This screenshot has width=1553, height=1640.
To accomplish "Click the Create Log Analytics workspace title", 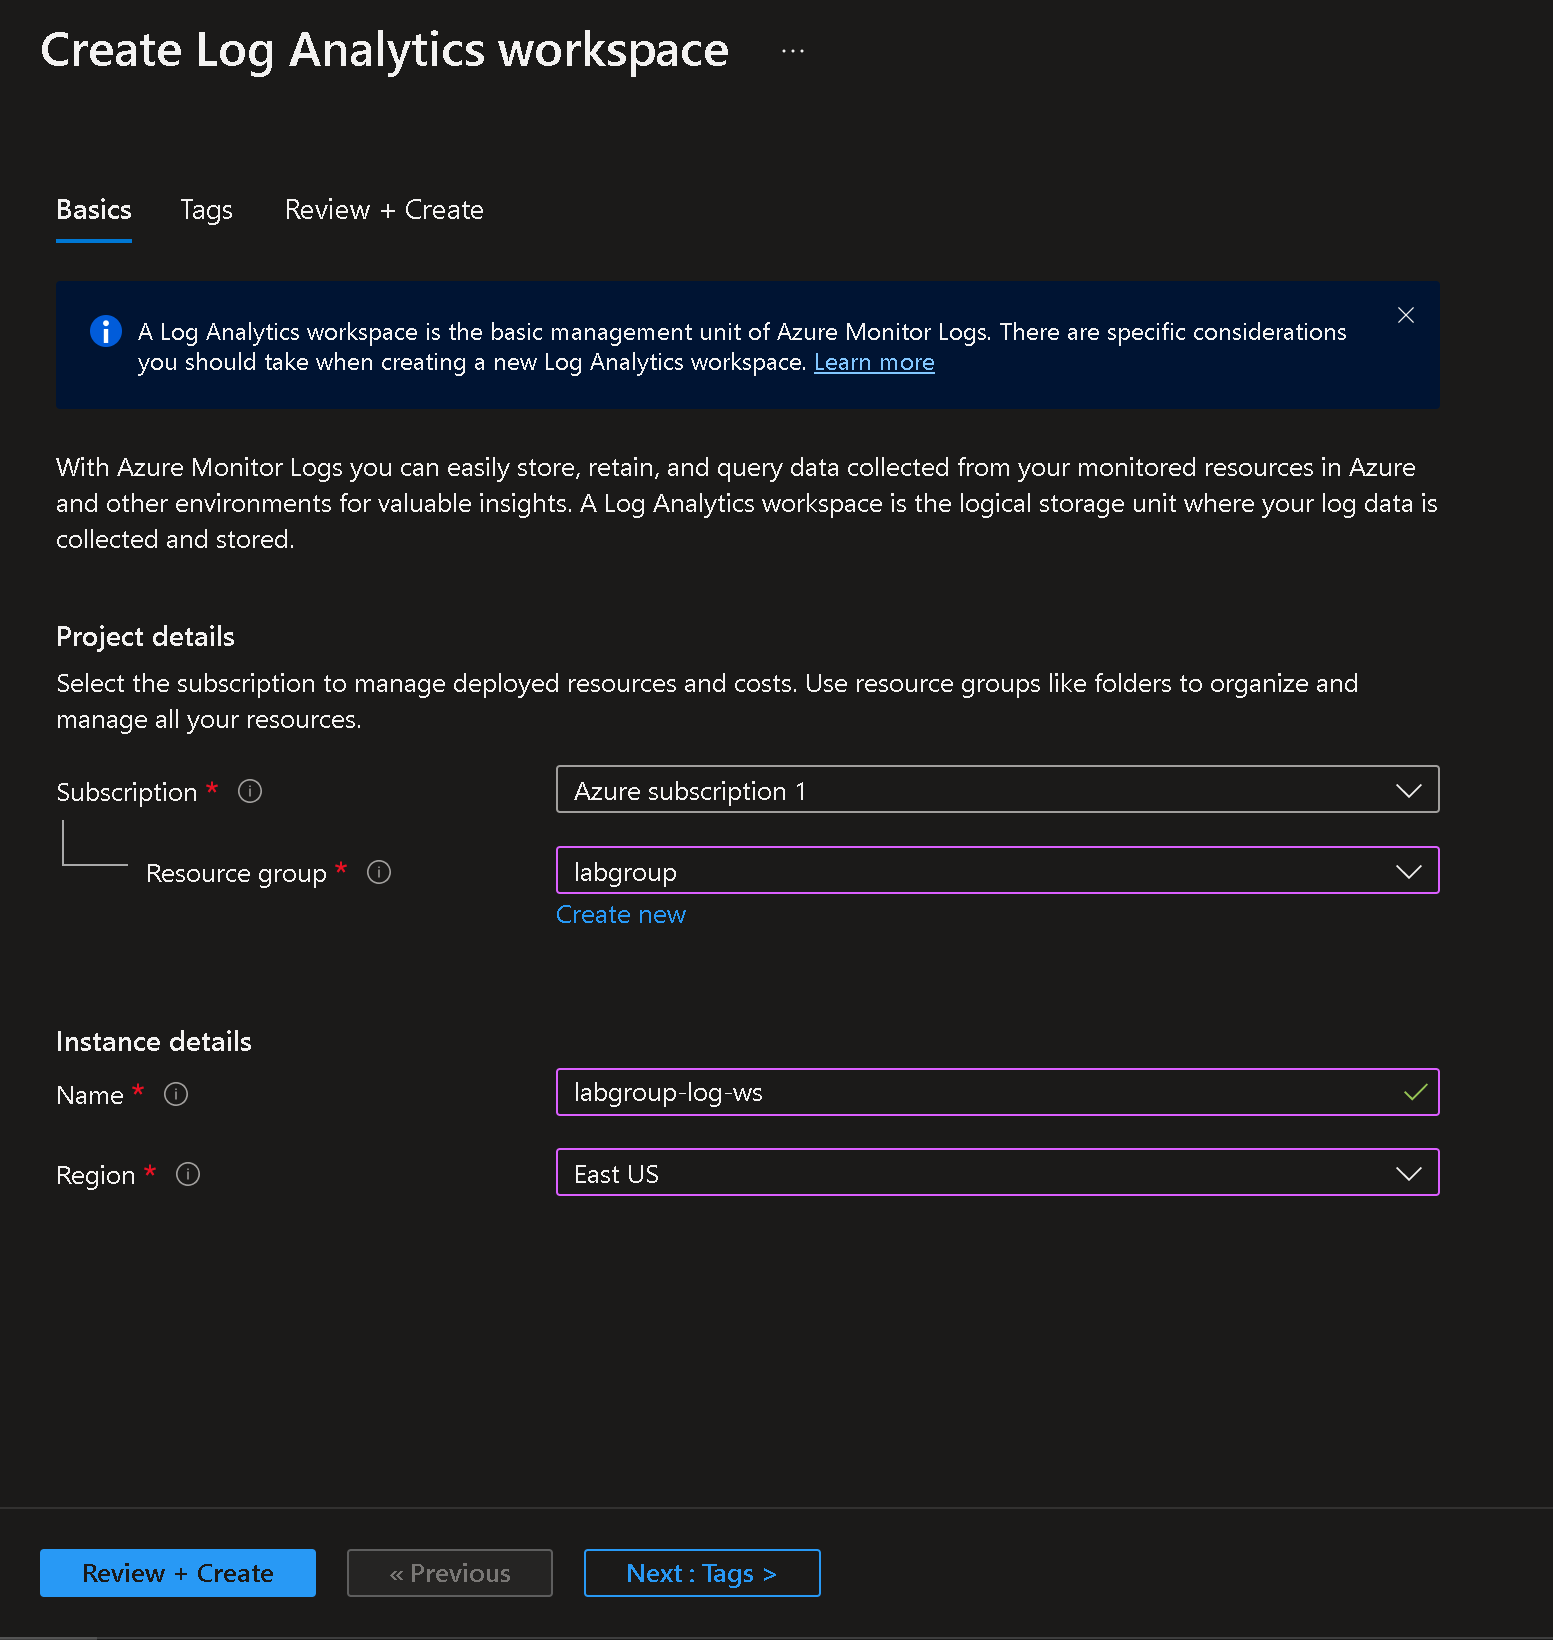I will pos(384,51).
